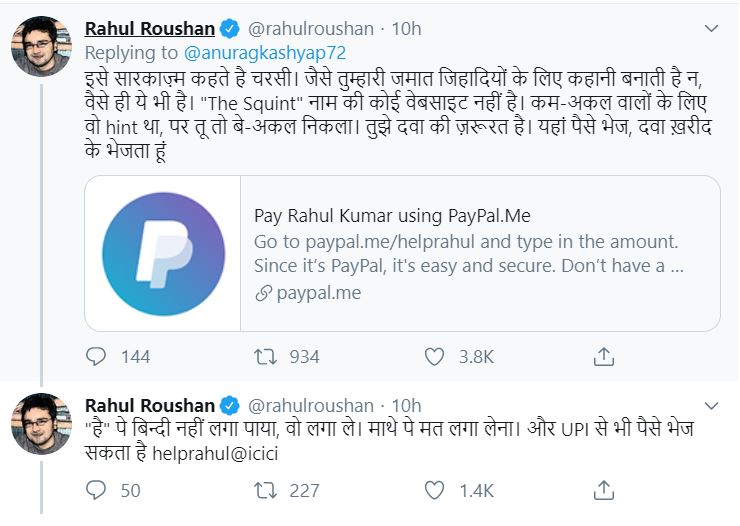Expand the second tweet's options chevron

click(x=712, y=405)
